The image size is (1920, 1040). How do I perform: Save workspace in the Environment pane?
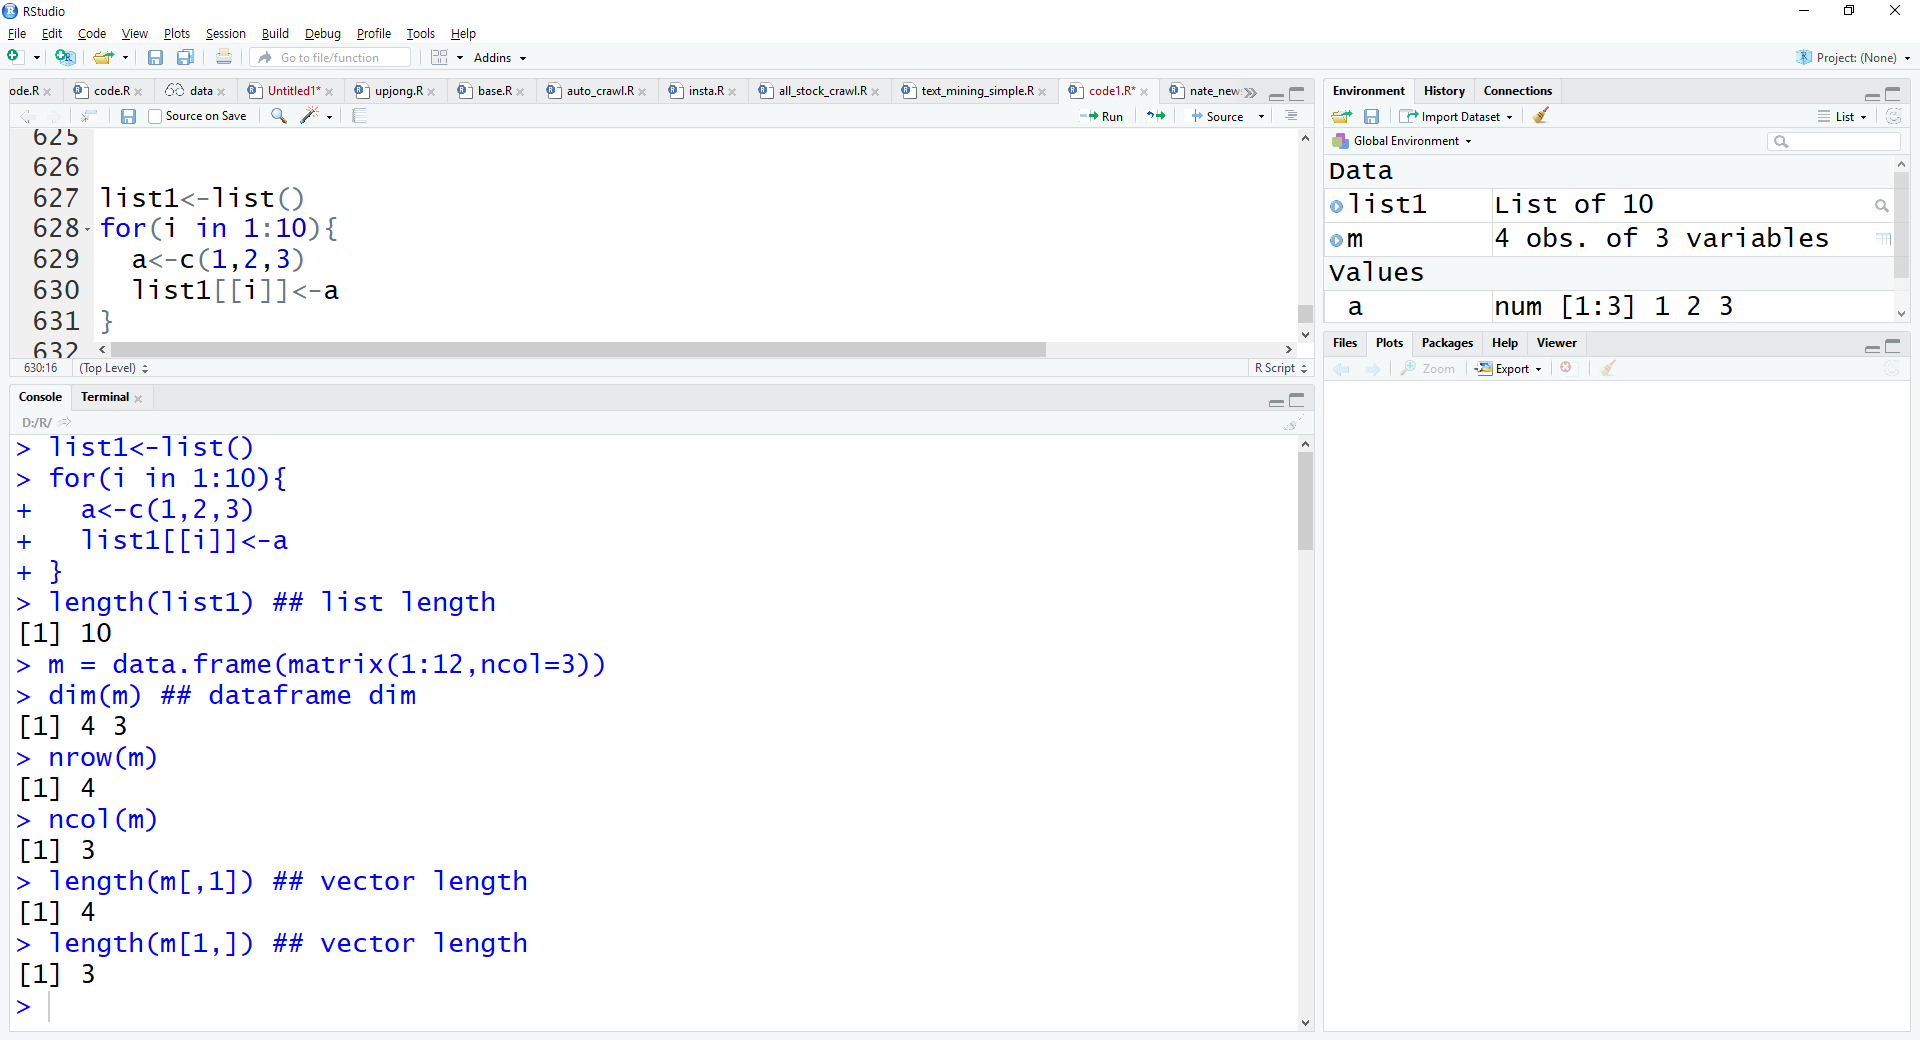(x=1372, y=117)
